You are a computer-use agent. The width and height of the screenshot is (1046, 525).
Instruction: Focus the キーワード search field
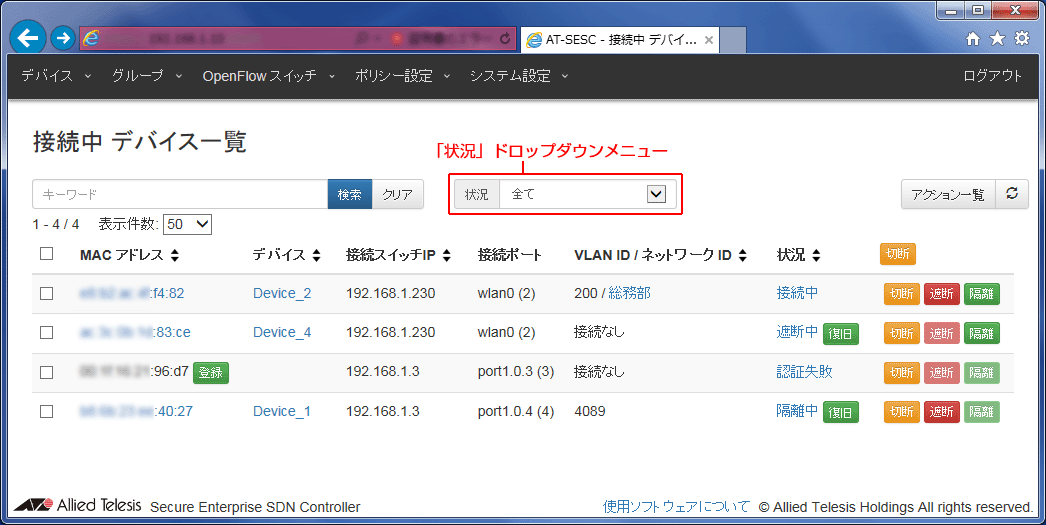point(180,194)
